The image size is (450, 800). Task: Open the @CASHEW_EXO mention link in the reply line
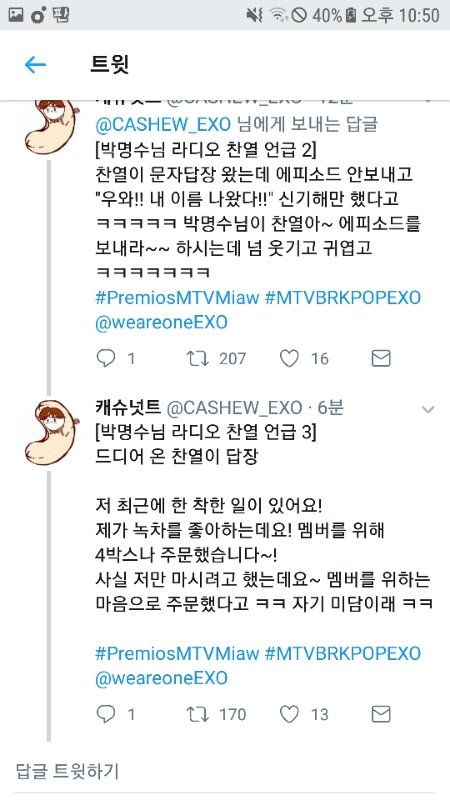(163, 124)
